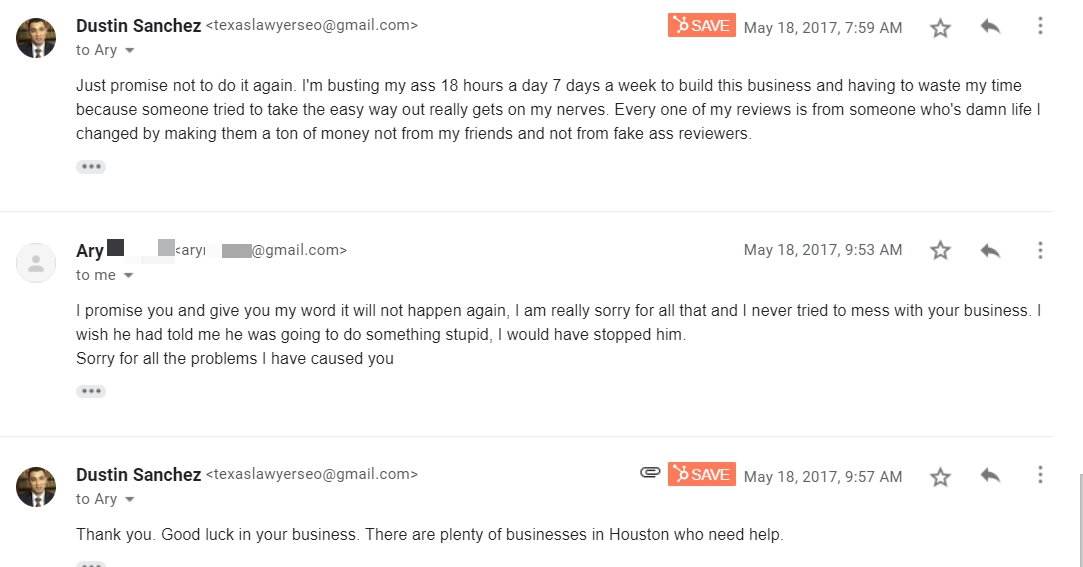1083x567 pixels.
Task: Show trimmed content in Ary's email
Action: 91,391
